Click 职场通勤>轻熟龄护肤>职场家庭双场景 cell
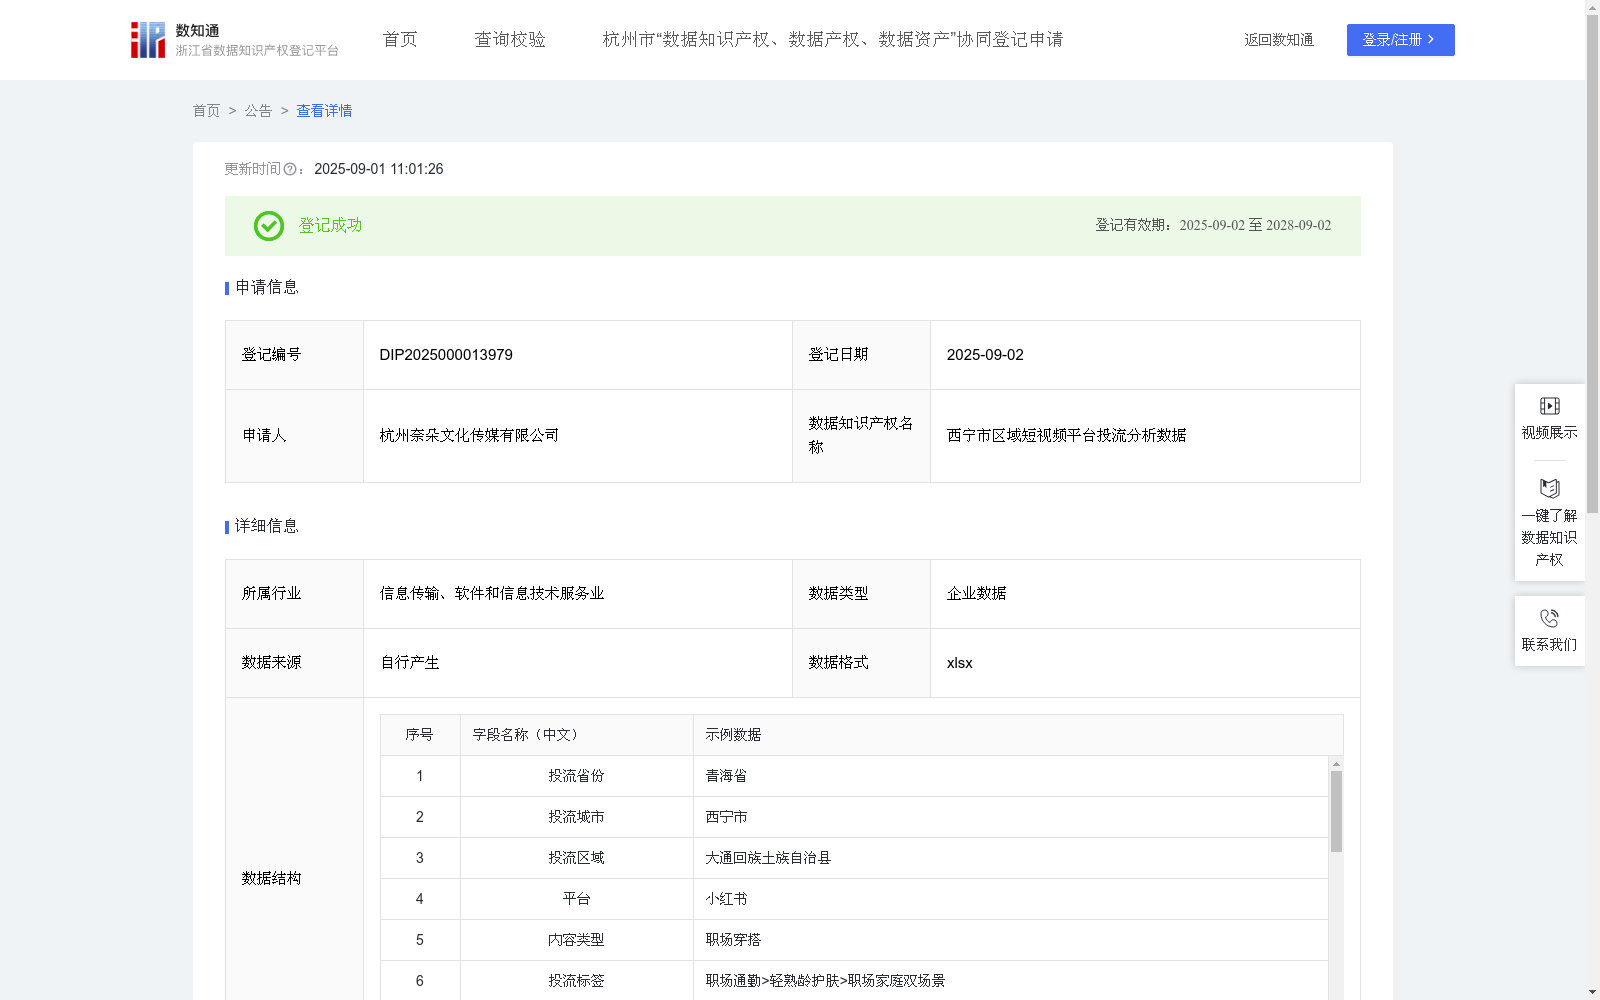The width and height of the screenshot is (1600, 1000). pyautogui.click(x=1011, y=981)
